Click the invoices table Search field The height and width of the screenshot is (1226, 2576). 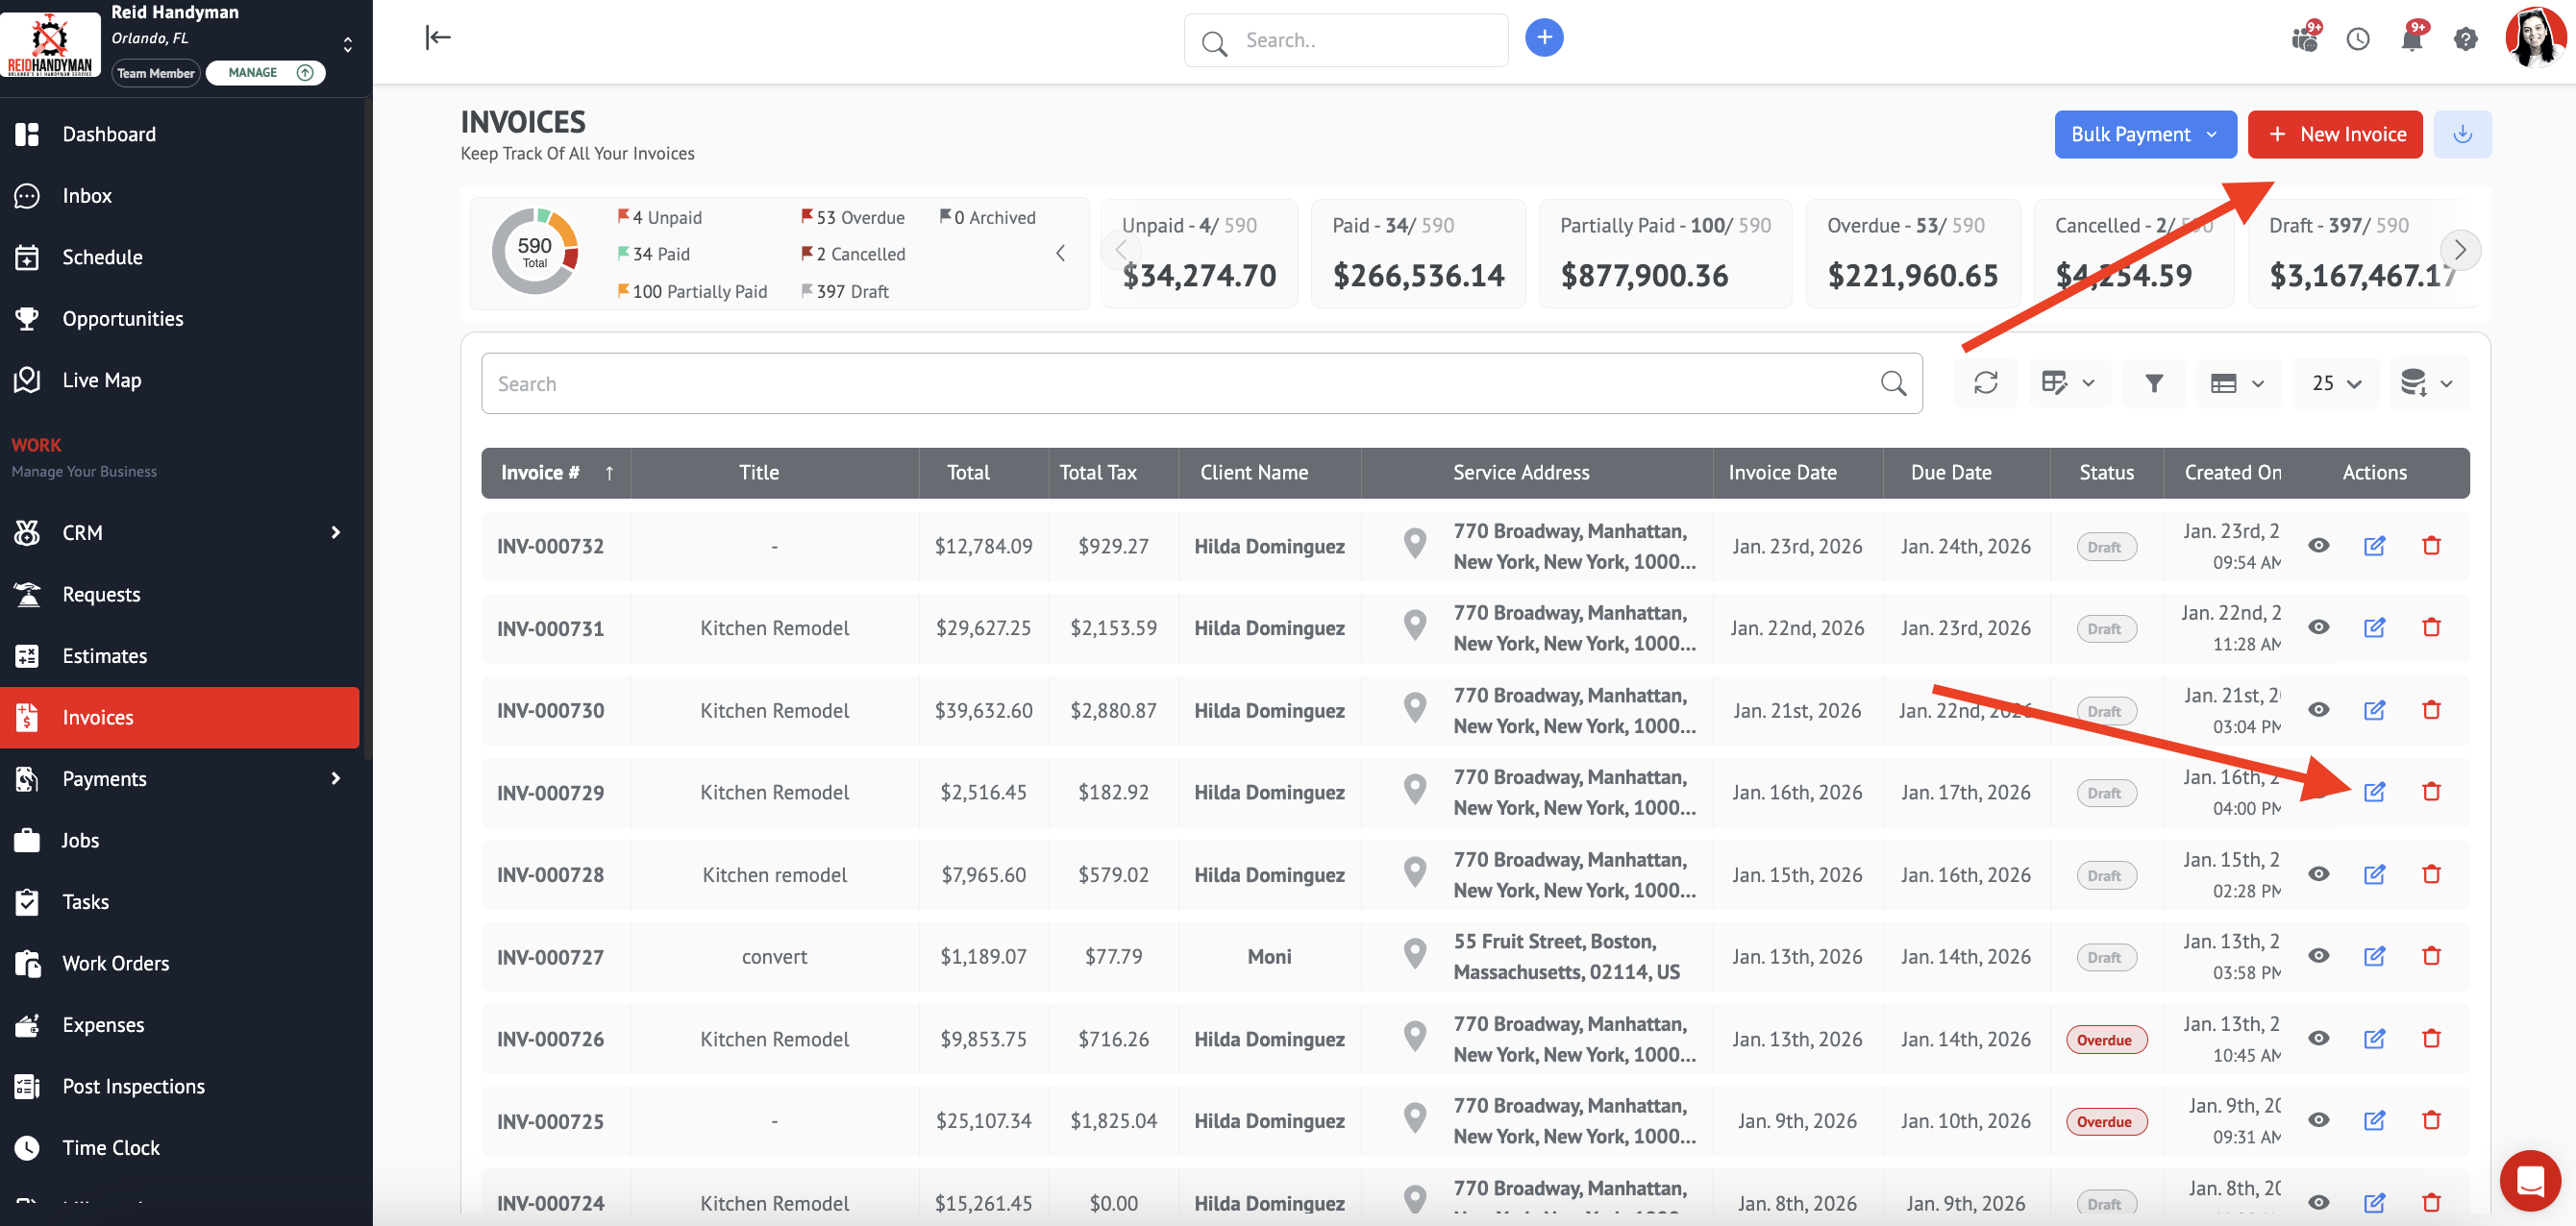point(1180,384)
